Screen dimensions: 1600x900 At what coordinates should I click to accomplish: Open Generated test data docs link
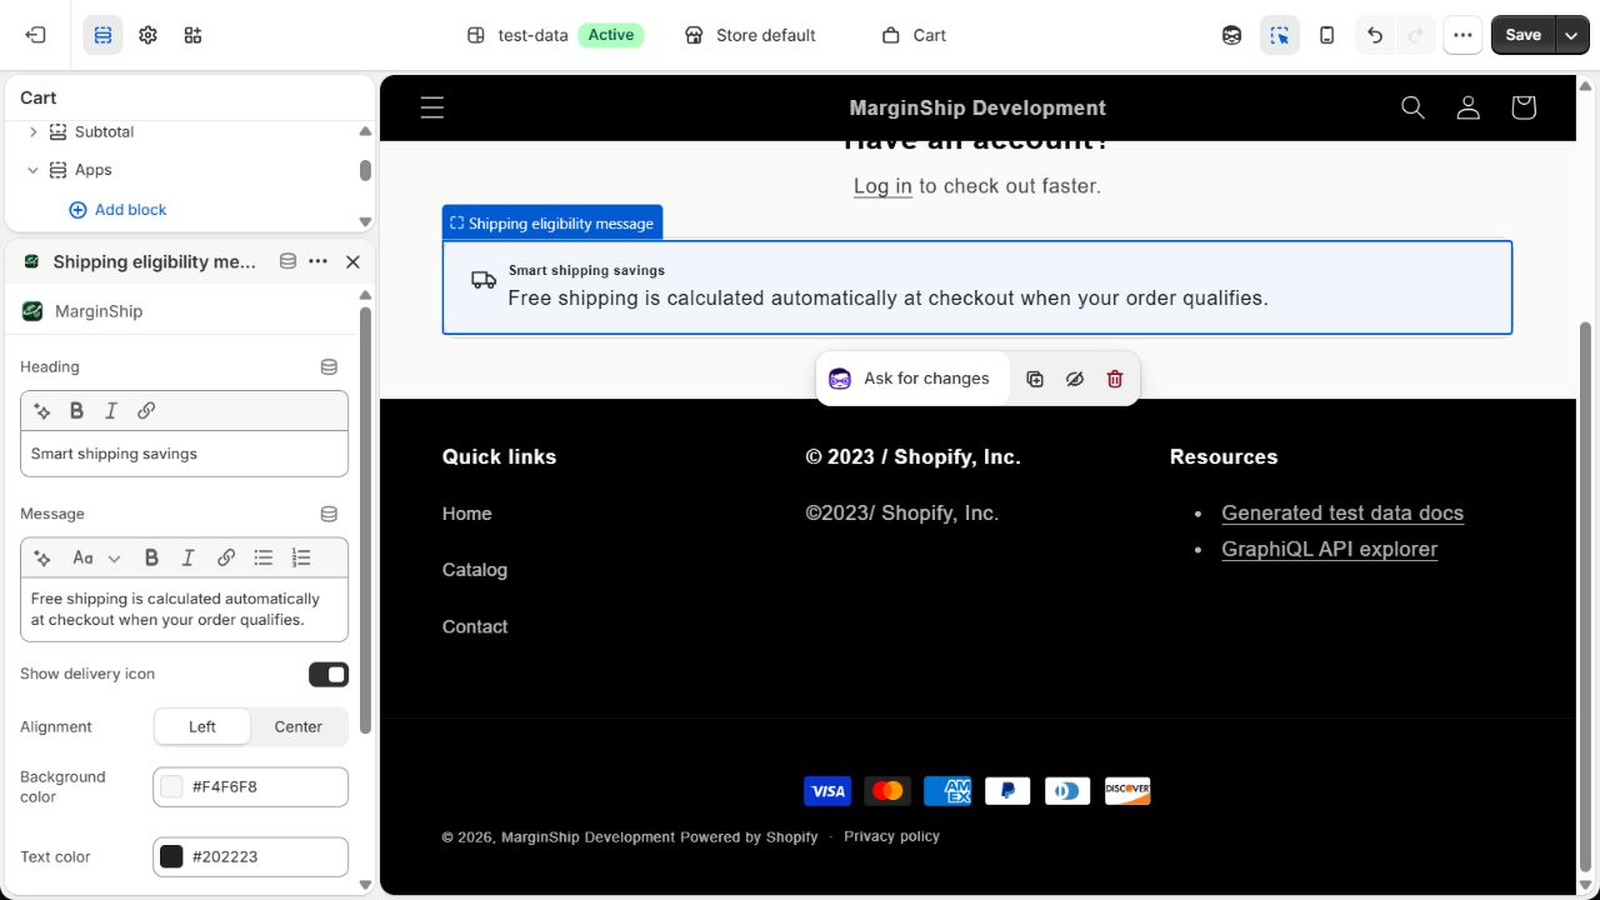pyautogui.click(x=1342, y=513)
